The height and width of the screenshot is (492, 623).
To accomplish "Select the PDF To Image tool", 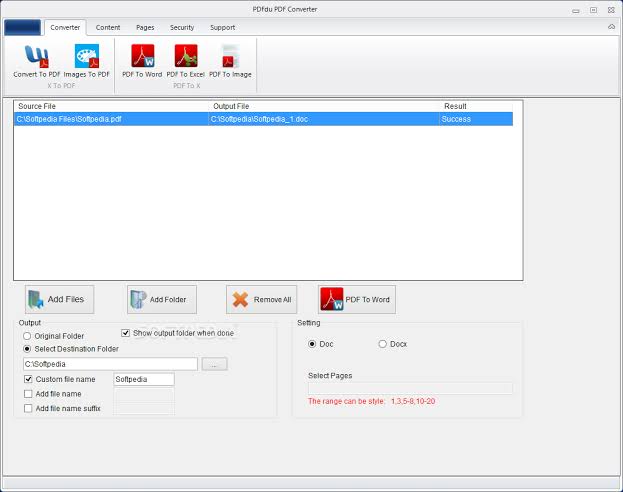I will [x=230, y=61].
